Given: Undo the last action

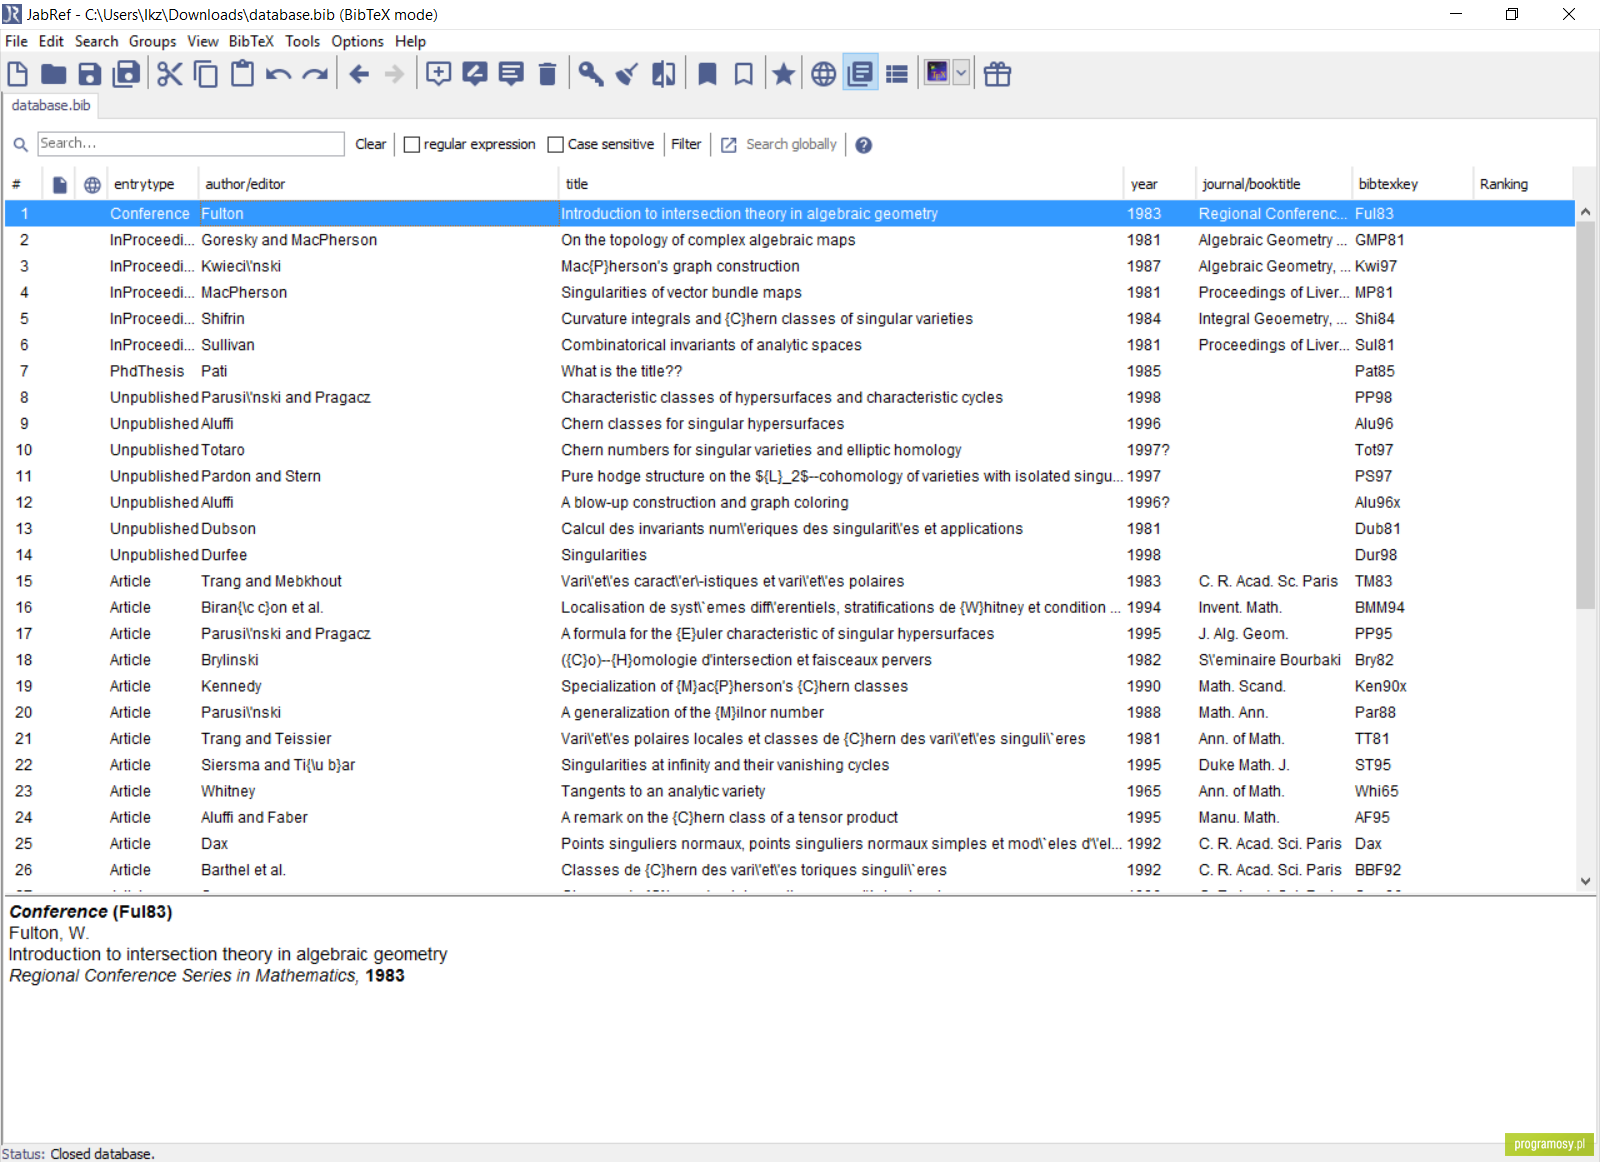Looking at the screenshot, I should click(279, 74).
